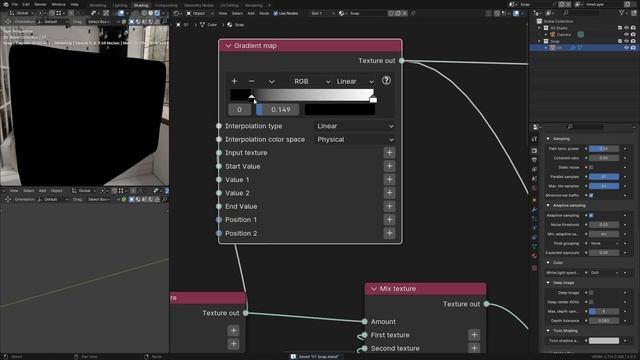The height and width of the screenshot is (360, 640).
Task: Toggle Deep render AOVs checkbox
Action: (x=591, y=302)
